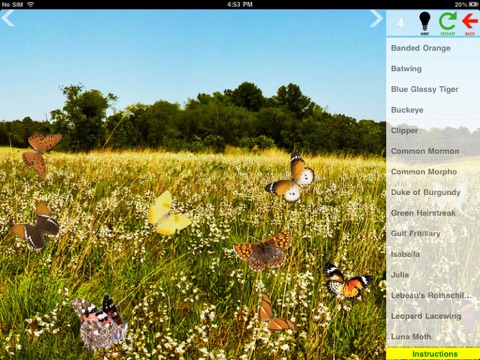Screen dimensions: 480x360
Task: Click the red Back arrow icon
Action: click(x=470, y=23)
